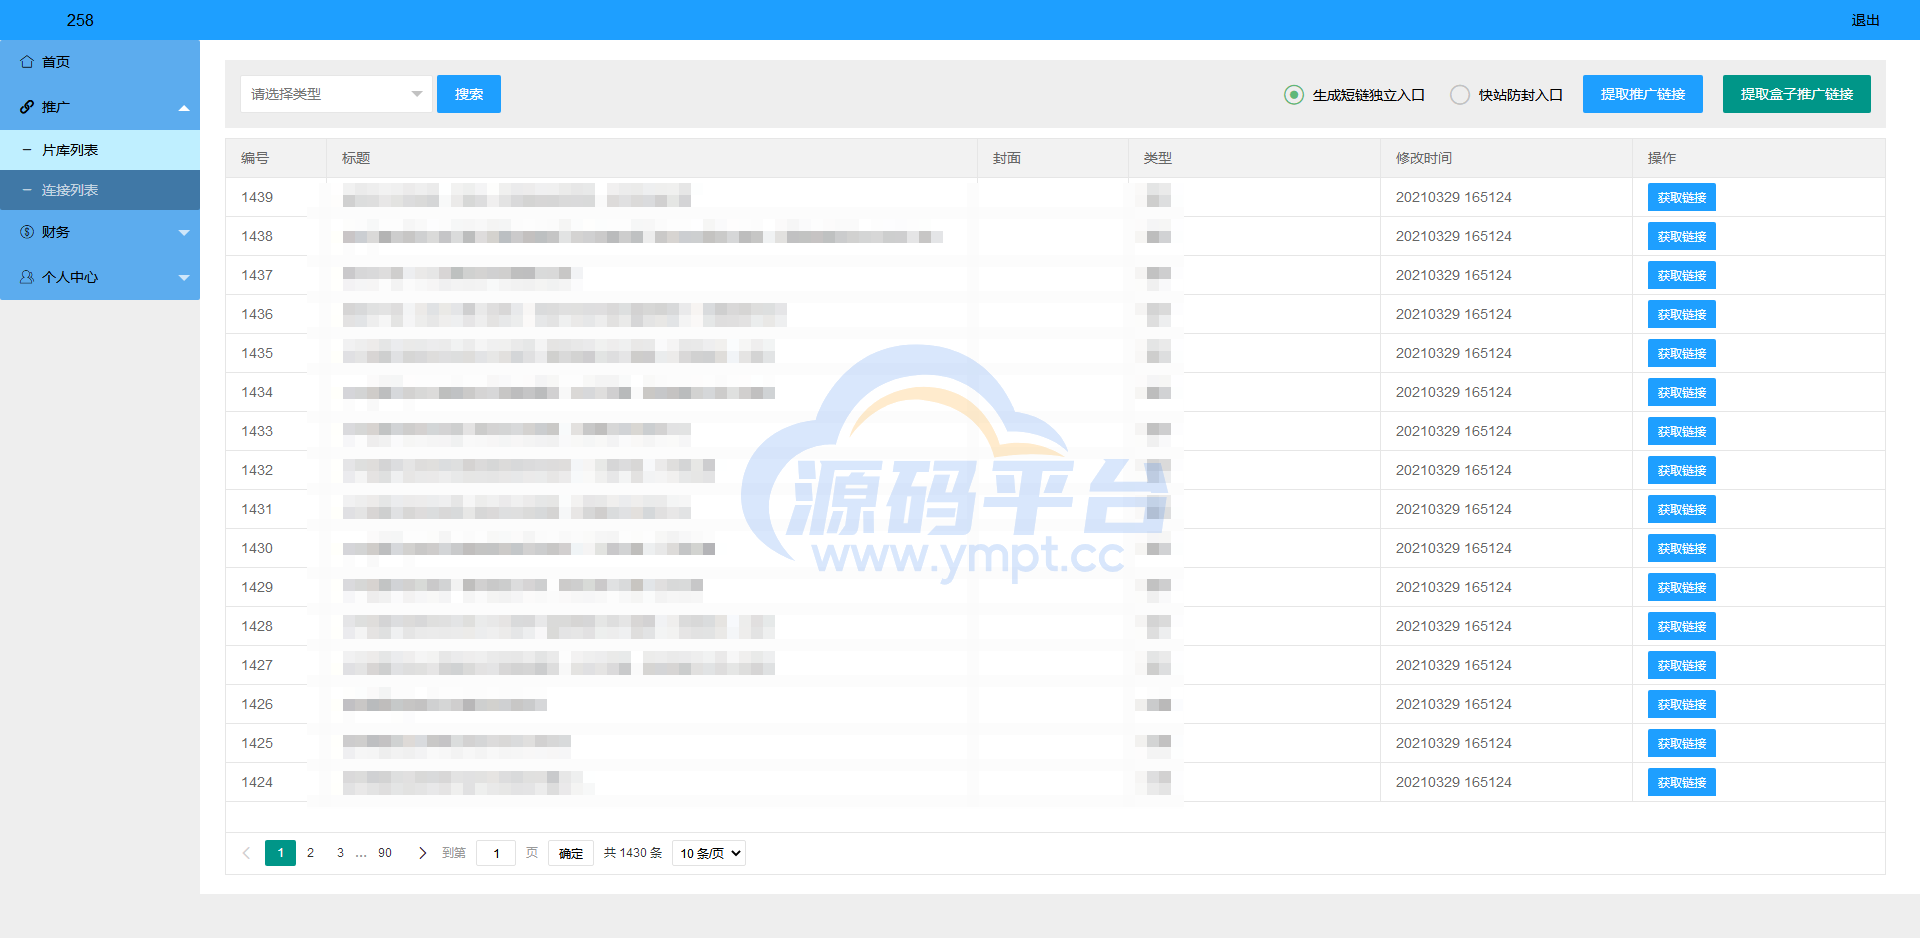Click 获取链接 for row 1425
Image resolution: width=1920 pixels, height=938 pixels.
(1682, 743)
